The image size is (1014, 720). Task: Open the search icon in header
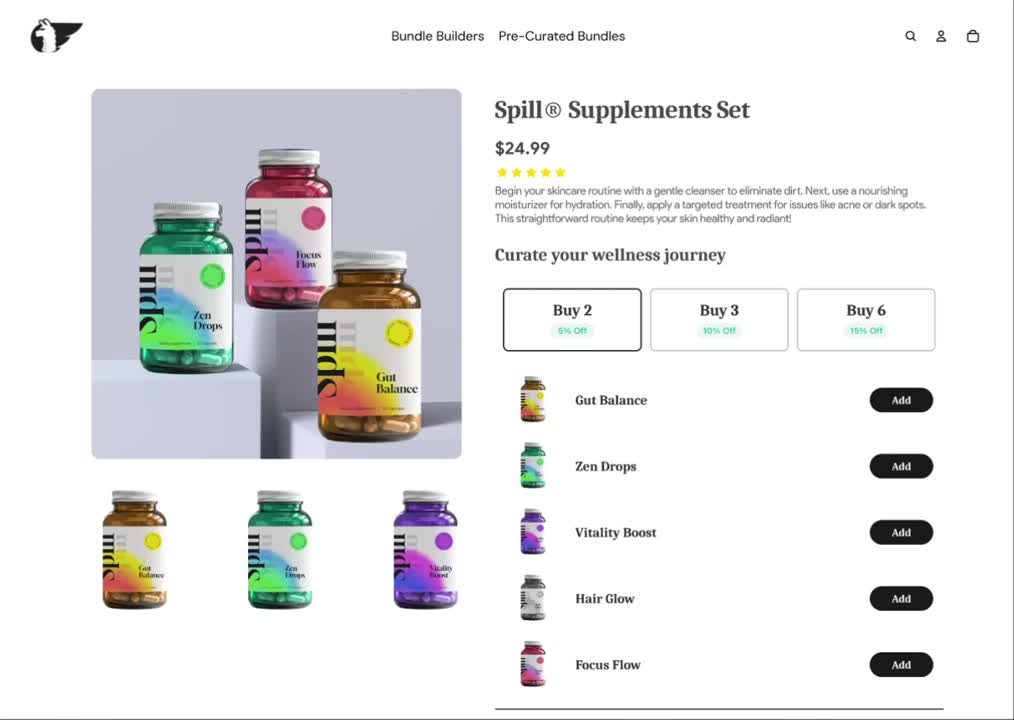coord(911,36)
